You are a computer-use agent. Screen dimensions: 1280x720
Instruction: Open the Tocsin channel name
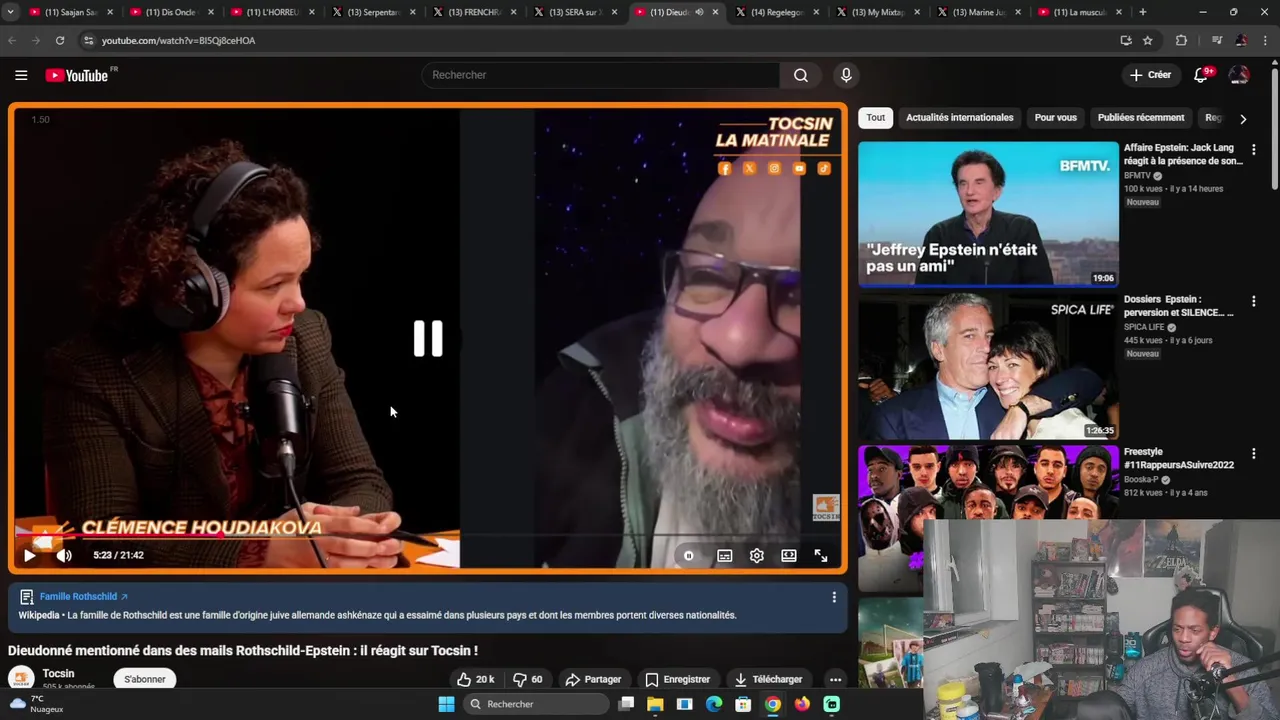(x=58, y=673)
